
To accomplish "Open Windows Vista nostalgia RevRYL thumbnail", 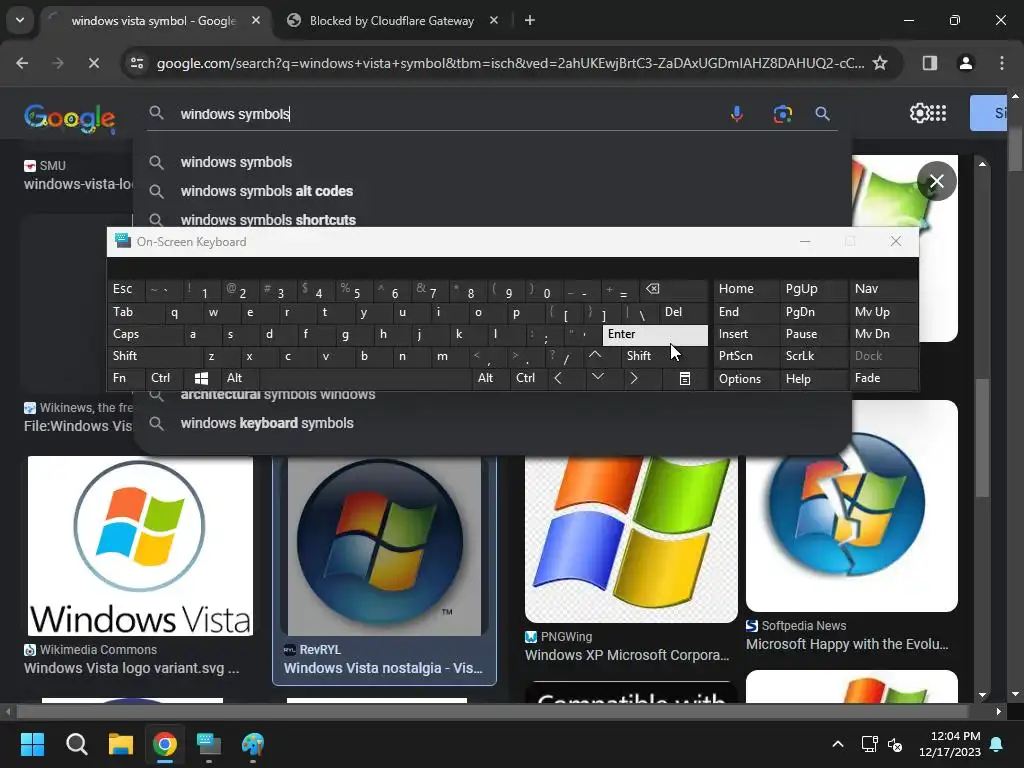I will pyautogui.click(x=384, y=547).
